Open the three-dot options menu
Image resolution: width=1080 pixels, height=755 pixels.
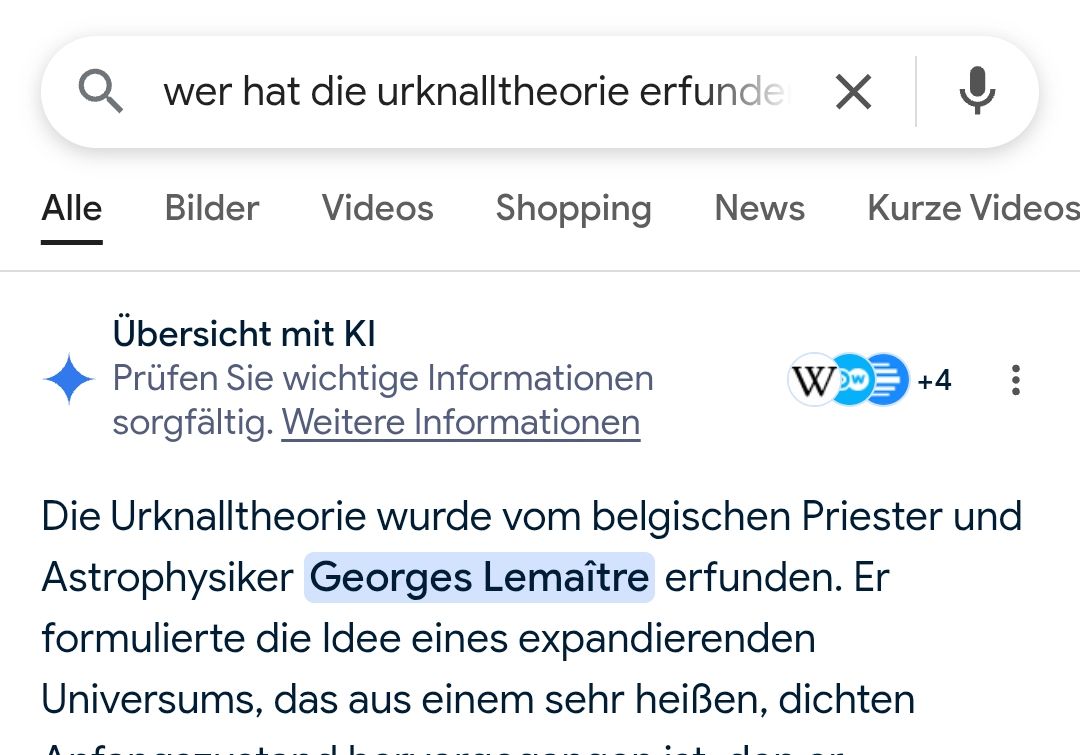tap(1015, 380)
